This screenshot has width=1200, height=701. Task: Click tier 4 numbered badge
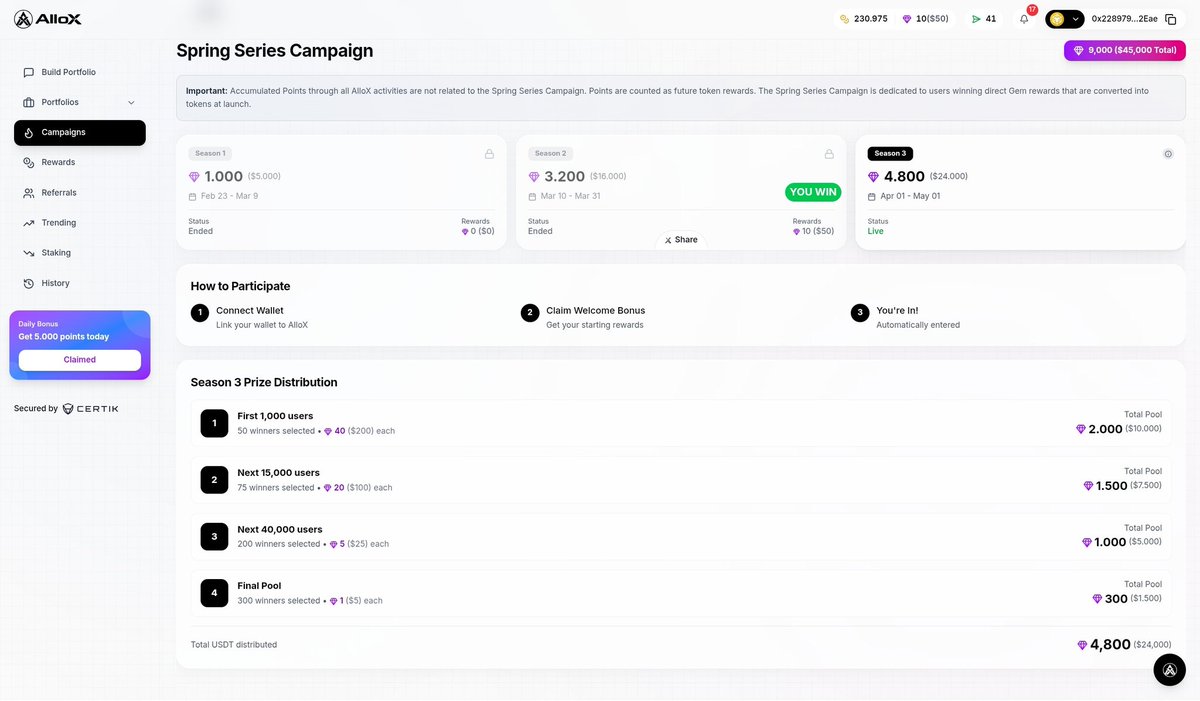[214, 593]
